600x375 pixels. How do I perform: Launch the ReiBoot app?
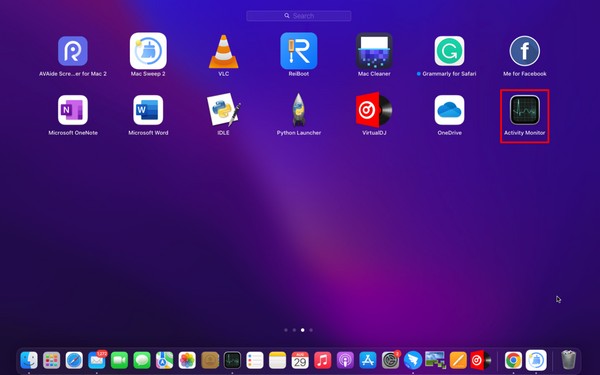[x=299, y=51]
